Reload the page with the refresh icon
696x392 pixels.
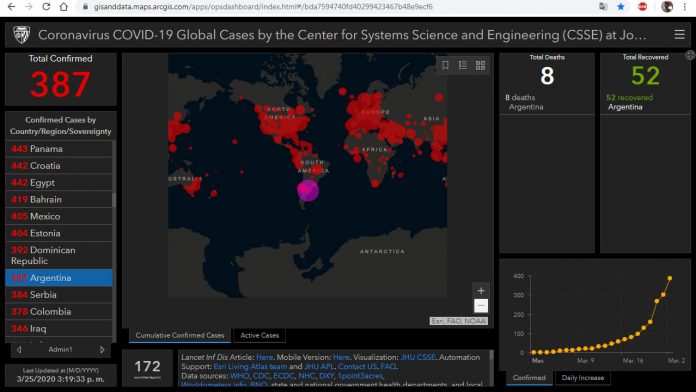(46, 7)
